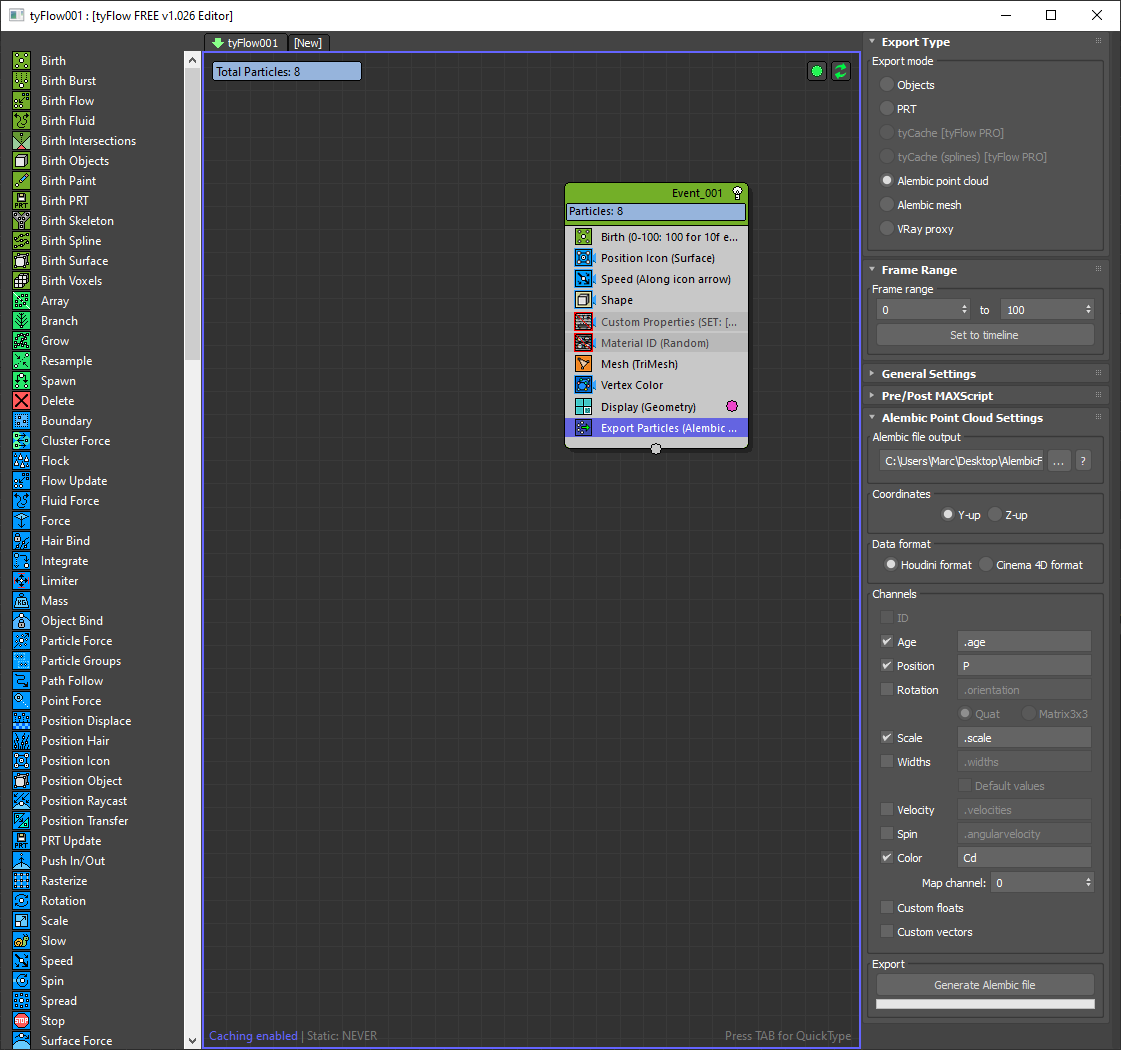The image size is (1121, 1050).
Task: Adjust the frame range start spinner
Action: (x=964, y=309)
